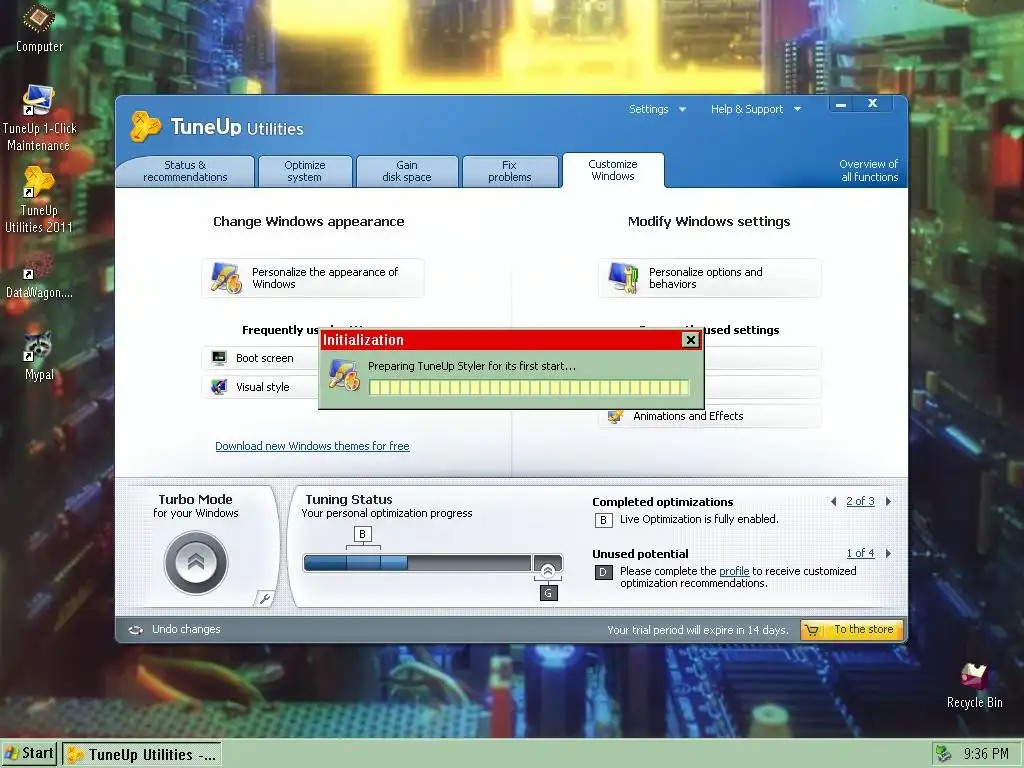Click Live Optimization is fully enabled text
The image size is (1024, 768).
coord(699,519)
